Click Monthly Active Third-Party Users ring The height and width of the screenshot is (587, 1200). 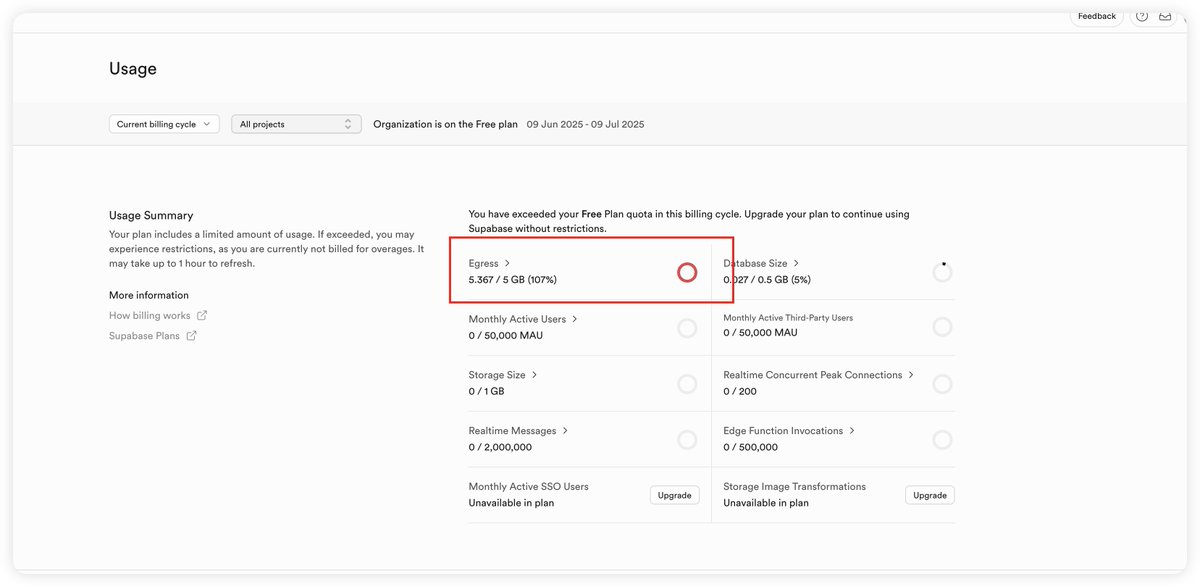pos(942,327)
